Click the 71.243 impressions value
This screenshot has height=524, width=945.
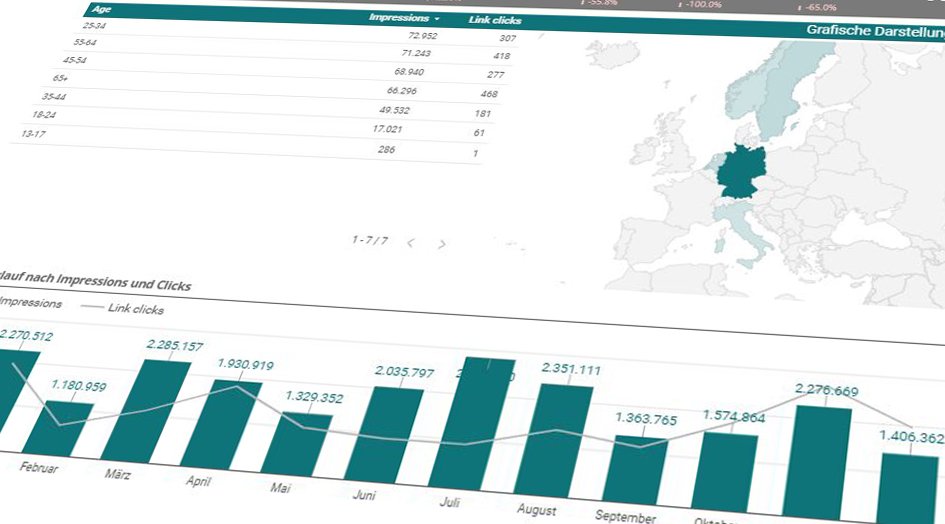416,53
